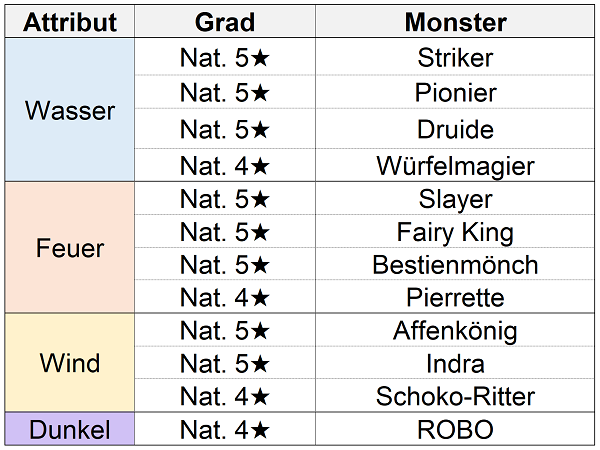
Task: Click the Grad column header
Action: tap(225, 22)
